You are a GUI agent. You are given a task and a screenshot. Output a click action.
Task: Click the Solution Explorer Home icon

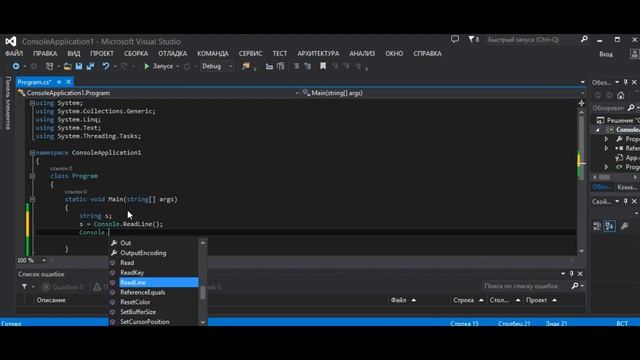coord(621,96)
